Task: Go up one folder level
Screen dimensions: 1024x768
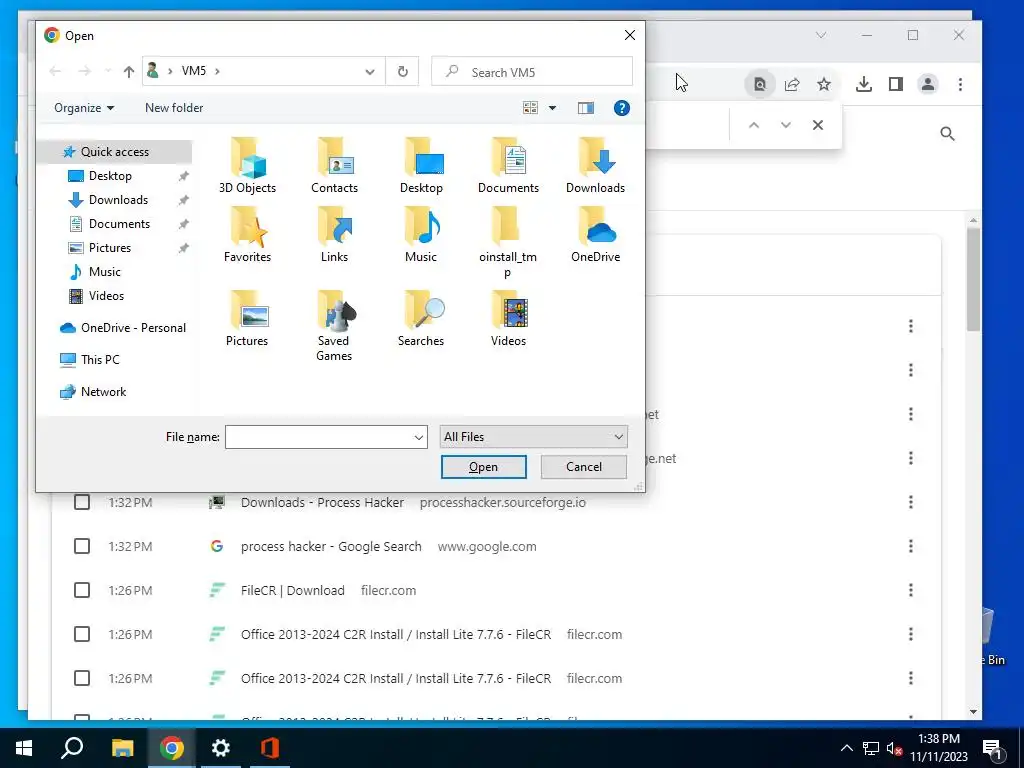Action: click(x=129, y=71)
